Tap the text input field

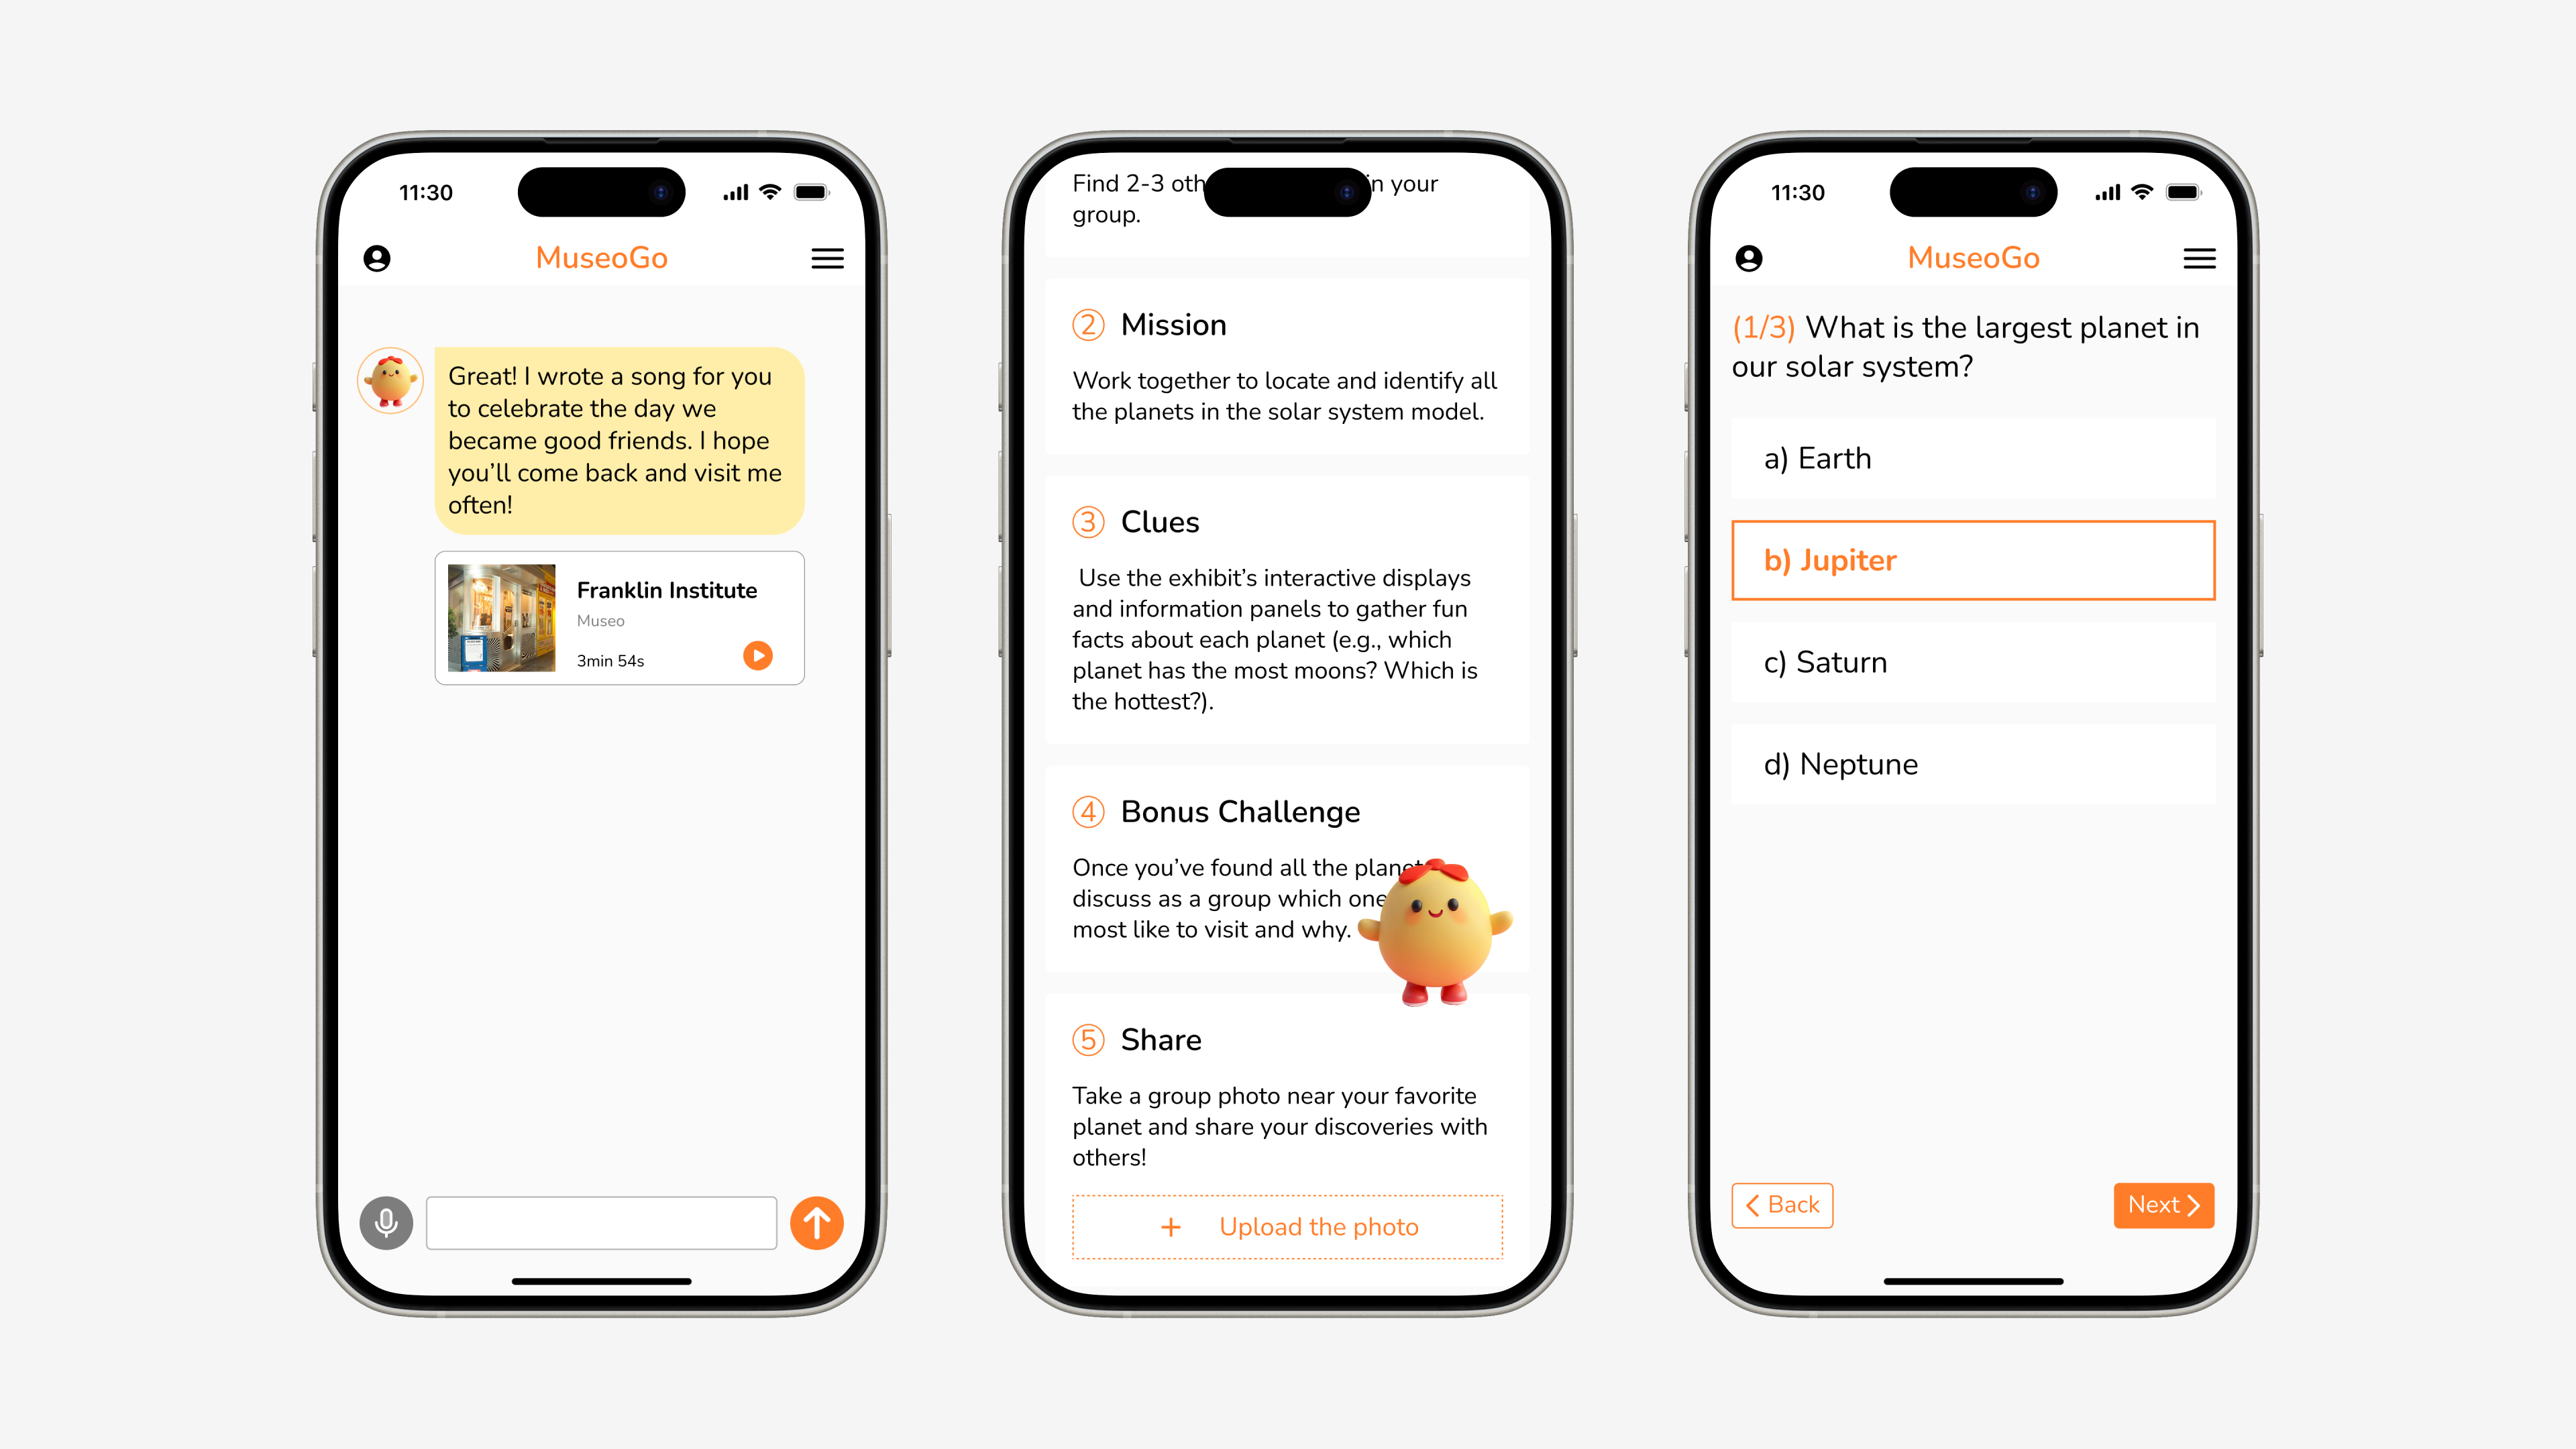point(603,1221)
